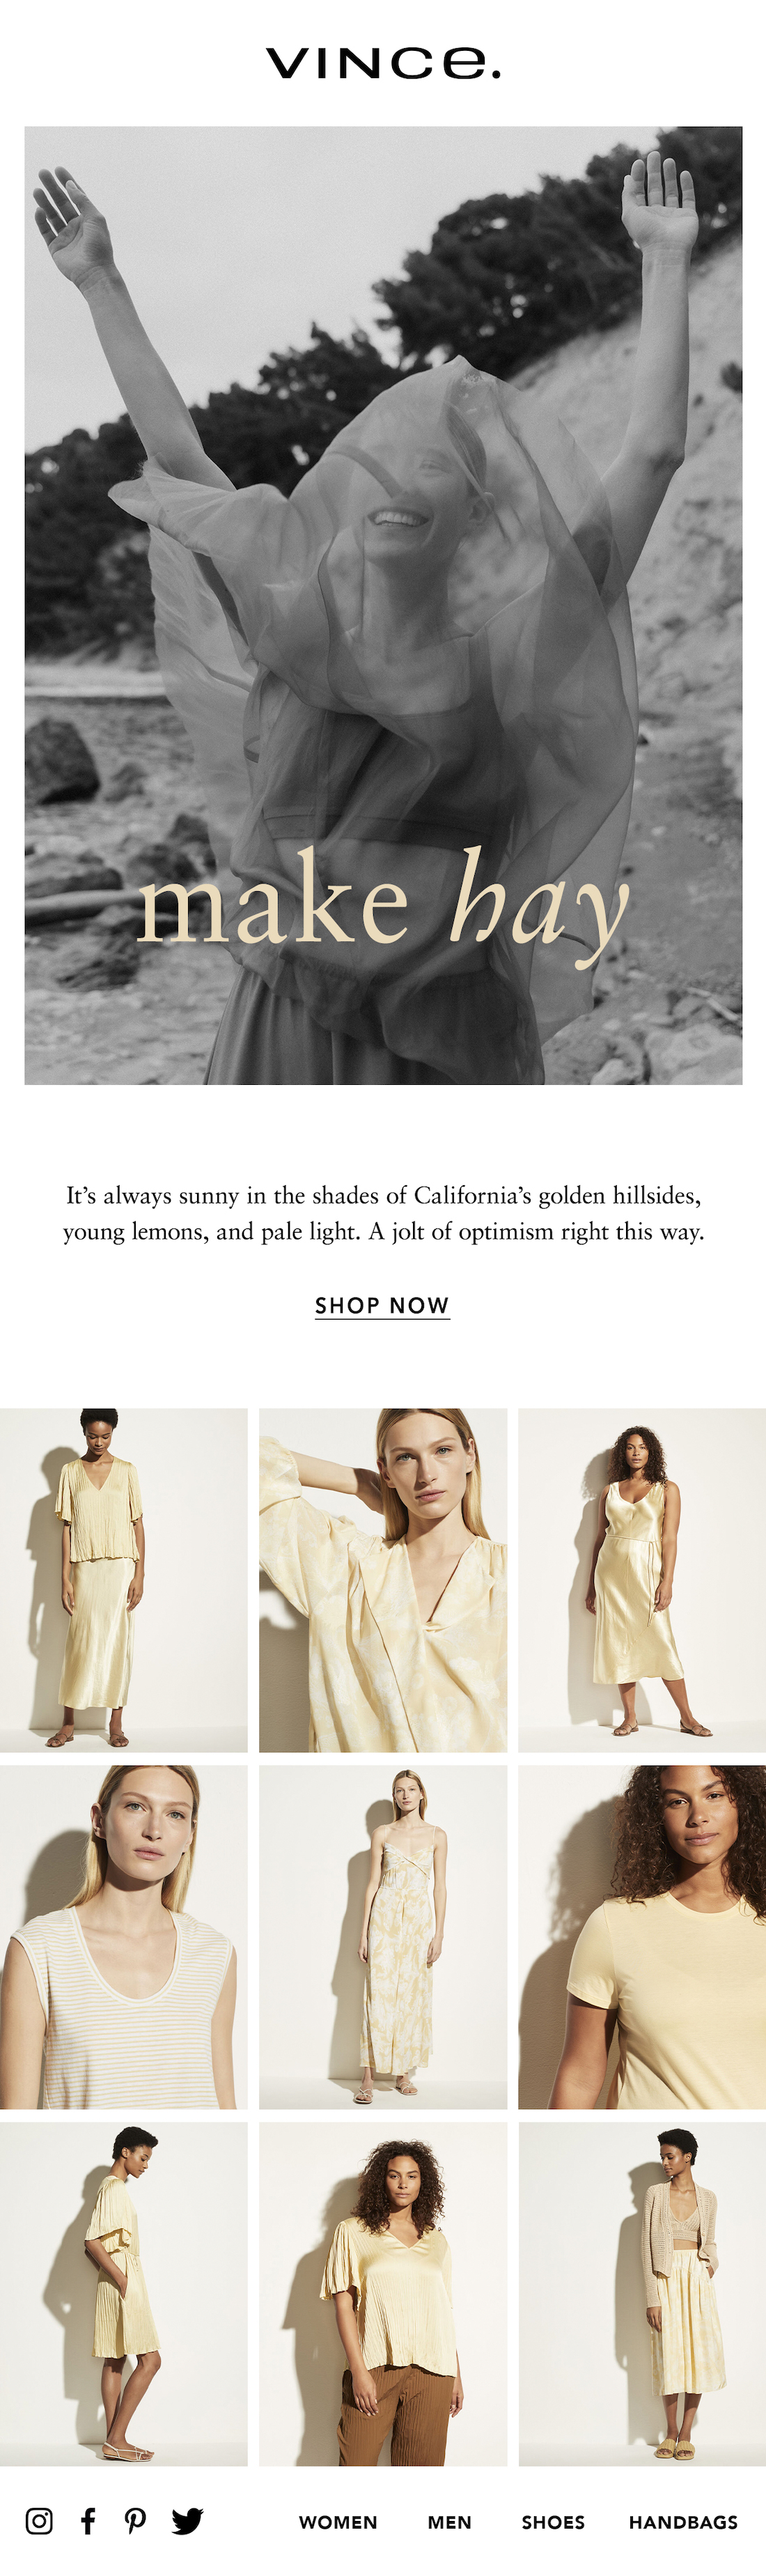Image resolution: width=766 pixels, height=2576 pixels.
Task: Go to the WOMEN footer link
Action: click(x=338, y=2522)
